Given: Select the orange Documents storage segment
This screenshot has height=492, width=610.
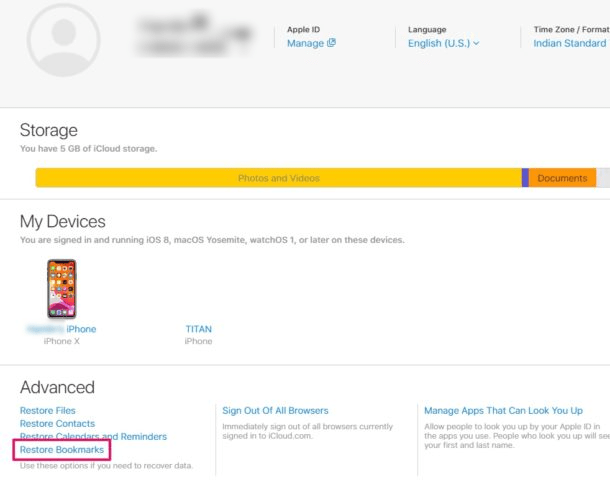Looking at the screenshot, I should 562,178.
